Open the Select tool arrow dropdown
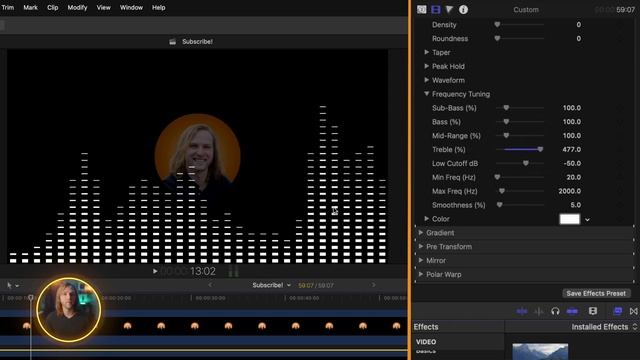640x360 pixels. pyautogui.click(x=13, y=285)
